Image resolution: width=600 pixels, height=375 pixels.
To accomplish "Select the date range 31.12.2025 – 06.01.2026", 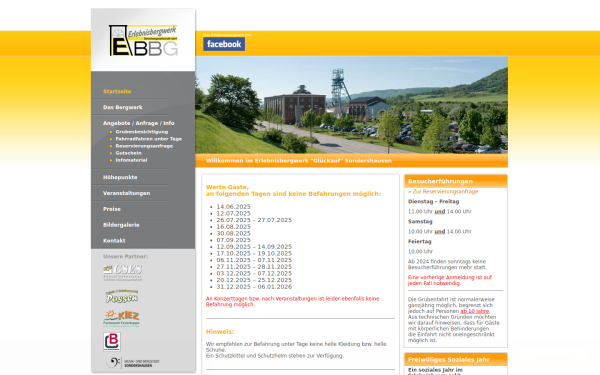I will coord(254,287).
